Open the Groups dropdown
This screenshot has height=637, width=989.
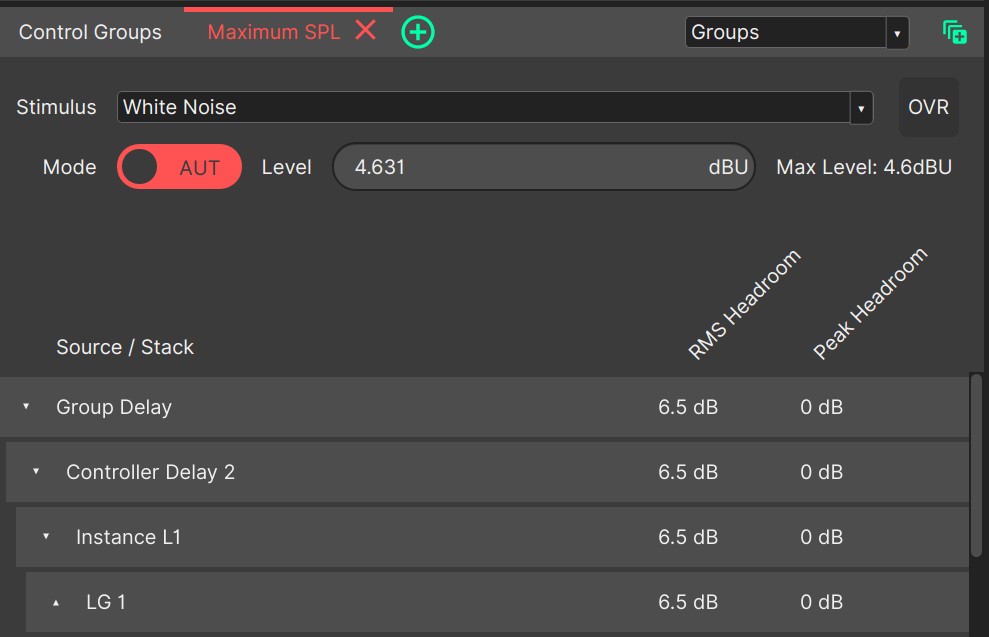click(796, 32)
